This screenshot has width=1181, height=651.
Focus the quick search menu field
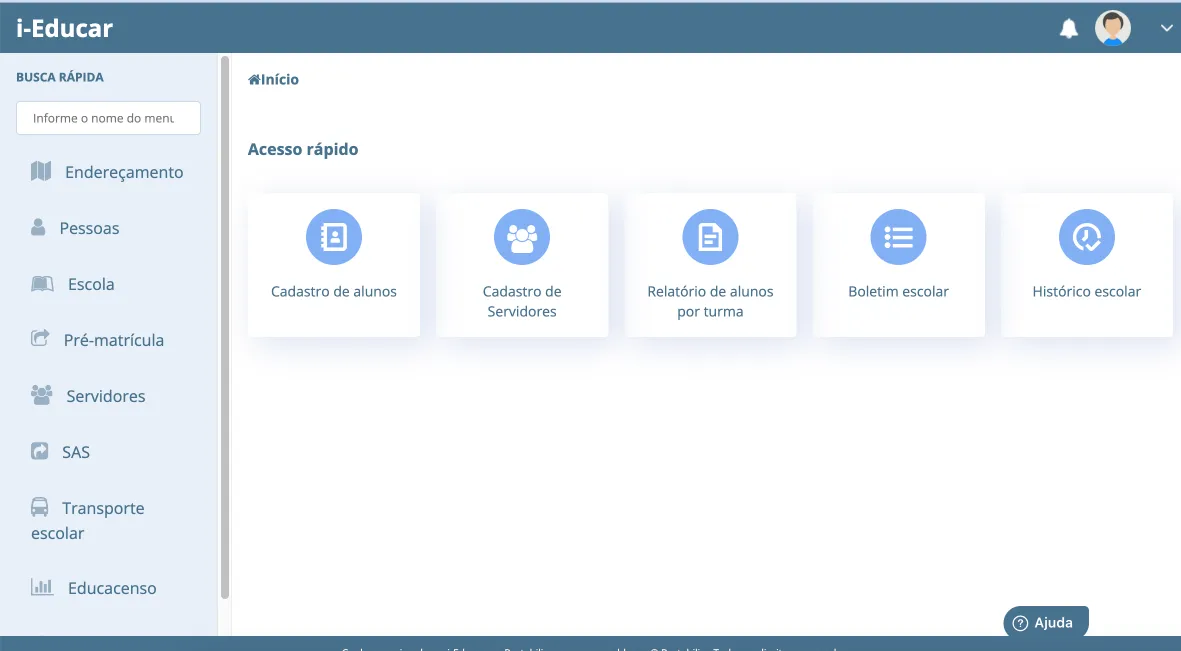(x=108, y=118)
